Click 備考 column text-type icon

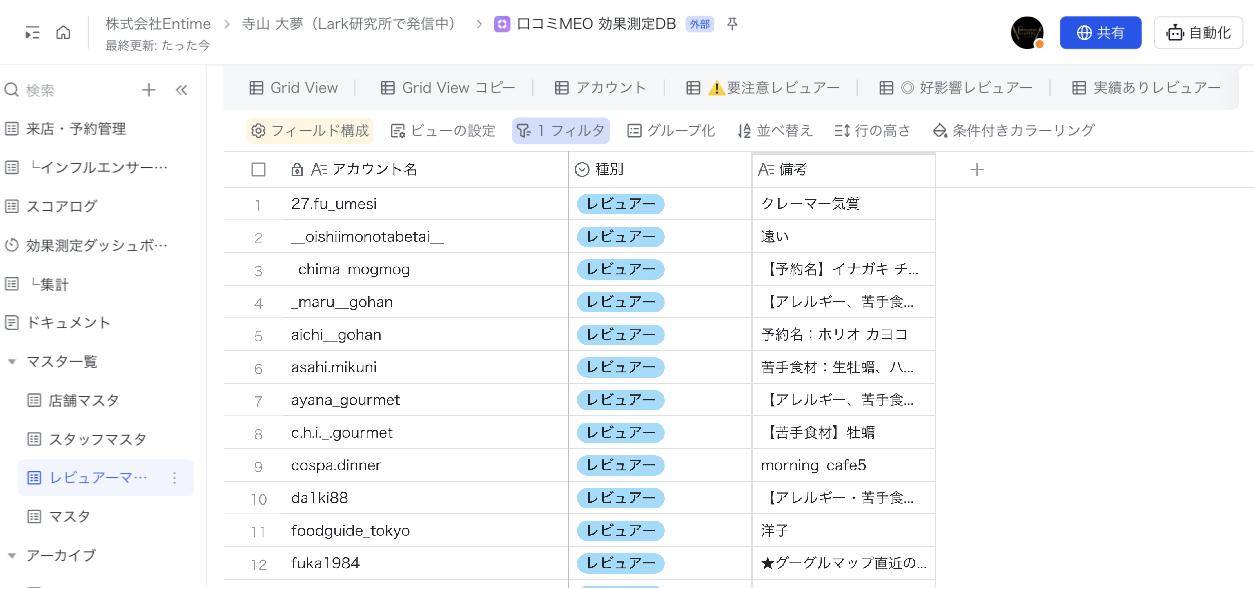coord(766,170)
